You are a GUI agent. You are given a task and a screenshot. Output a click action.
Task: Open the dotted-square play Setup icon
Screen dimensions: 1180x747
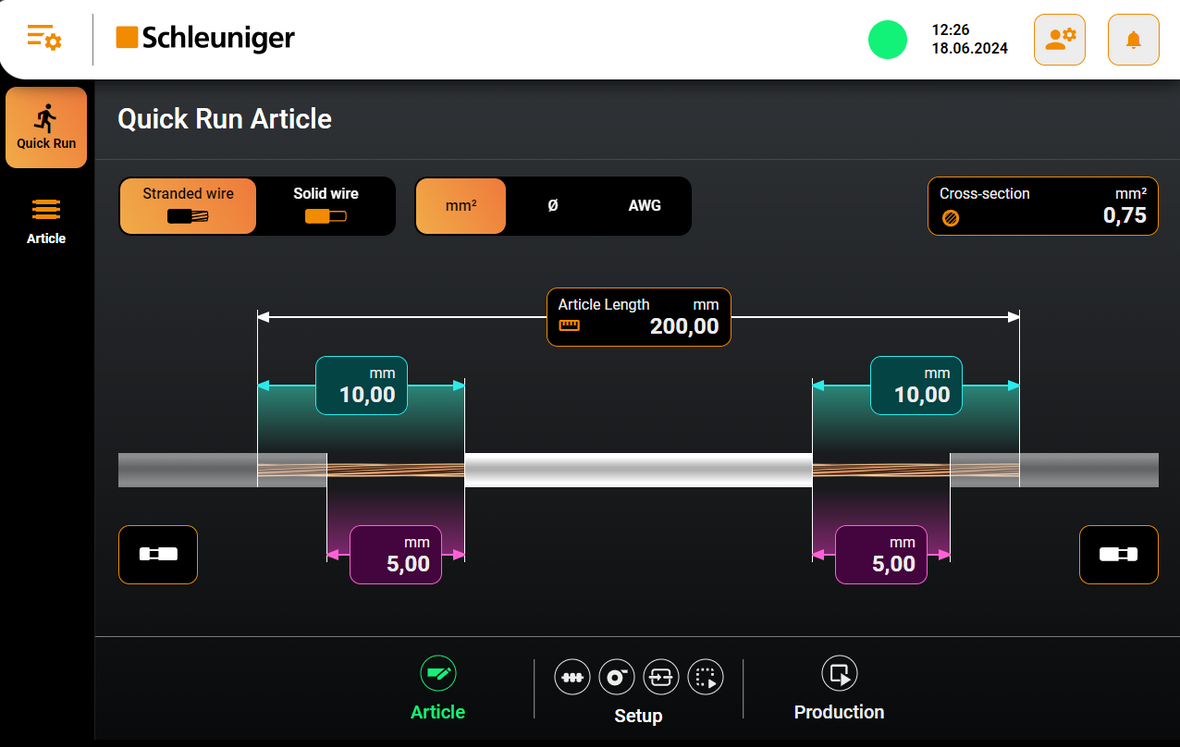pos(705,677)
